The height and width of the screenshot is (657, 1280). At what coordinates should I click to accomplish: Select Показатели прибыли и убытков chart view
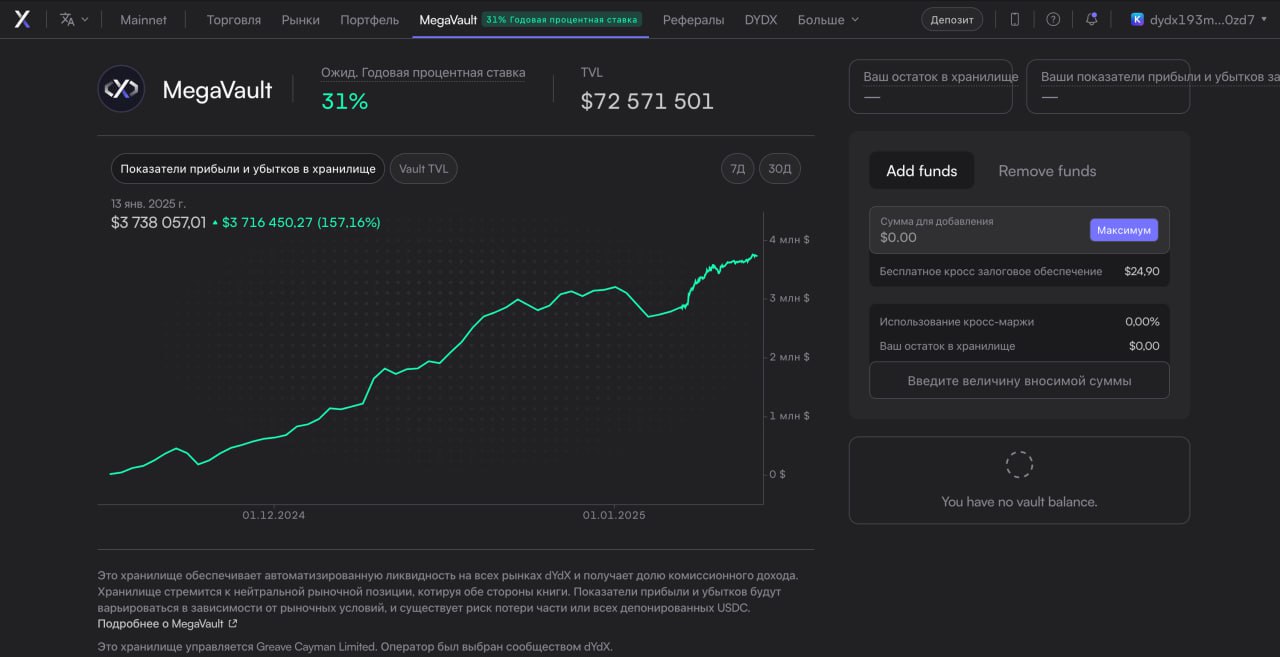click(247, 169)
